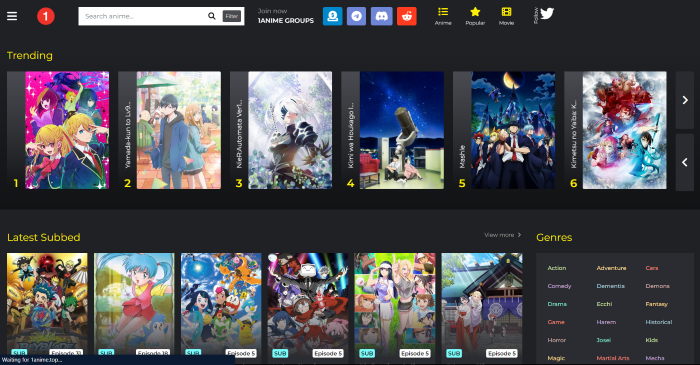Select the Fantasy genre link
This screenshot has width=700, height=365.
[656, 304]
